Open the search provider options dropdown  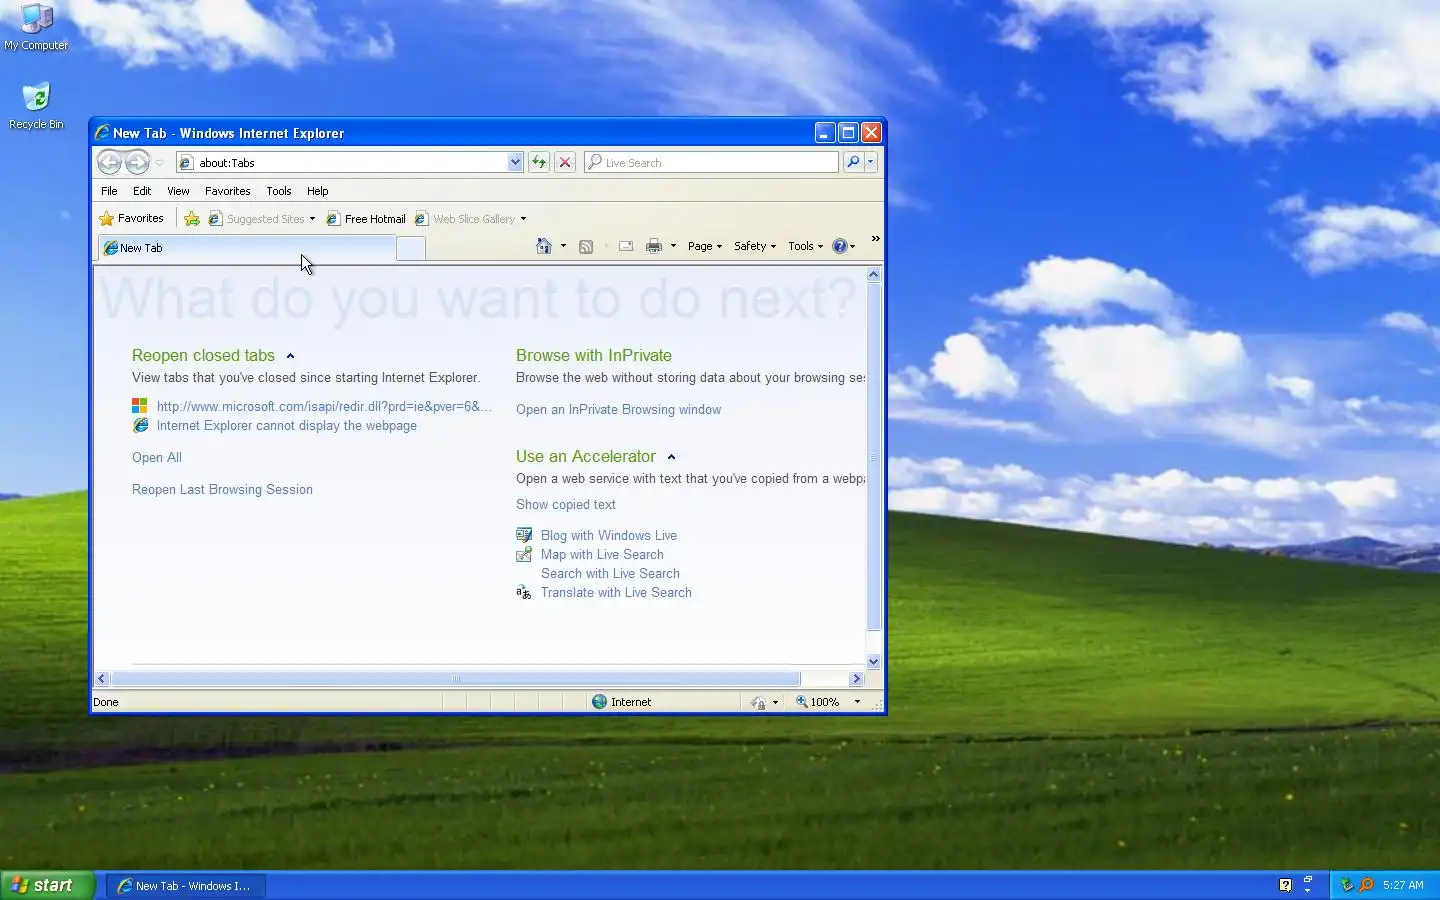point(871,162)
